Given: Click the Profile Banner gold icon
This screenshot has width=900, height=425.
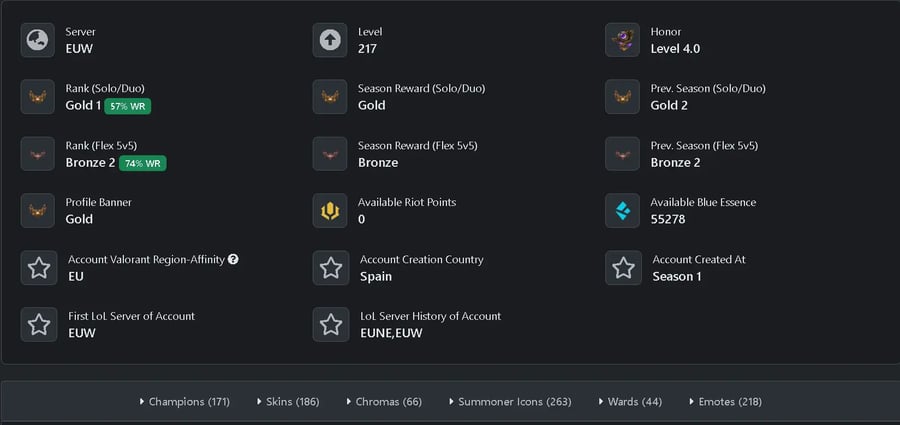Looking at the screenshot, I should (x=38, y=210).
